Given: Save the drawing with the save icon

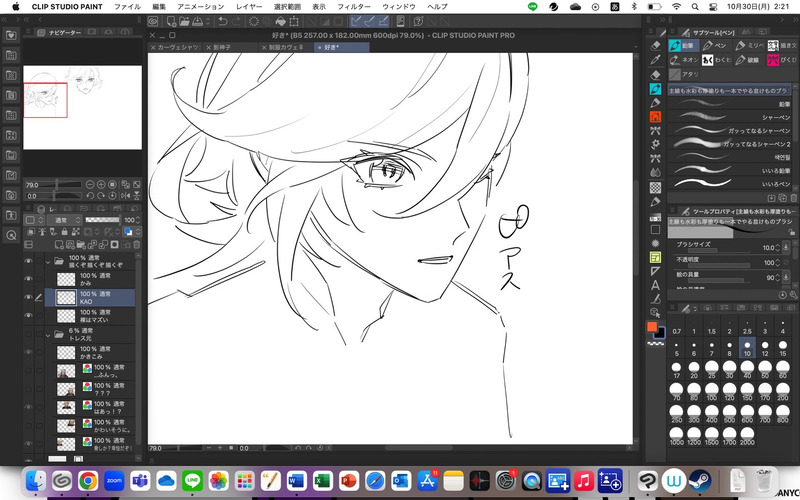Looking at the screenshot, I should (x=197, y=21).
